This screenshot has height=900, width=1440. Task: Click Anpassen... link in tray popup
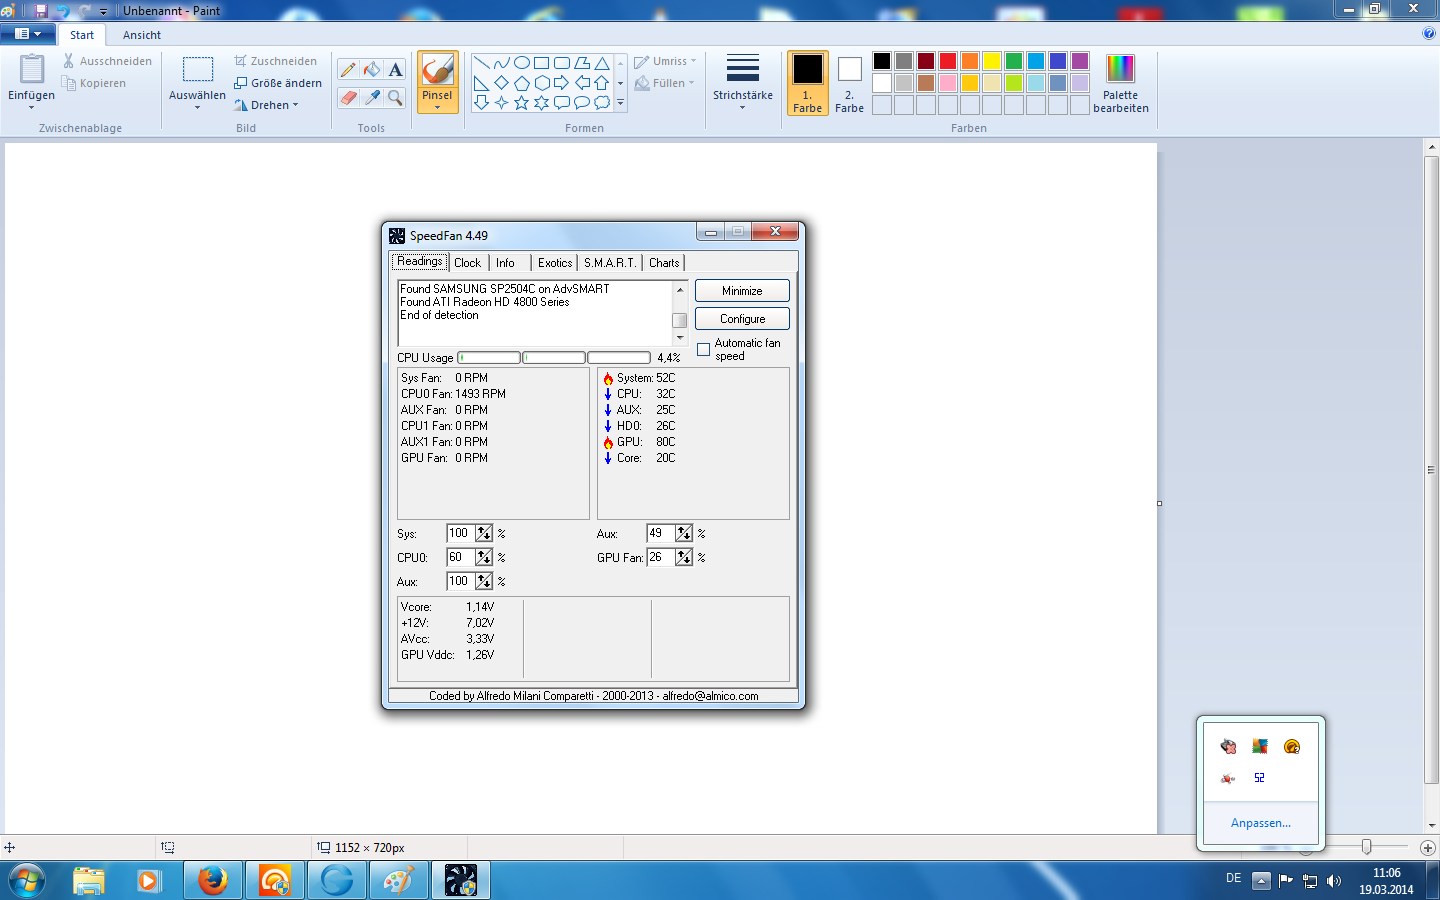[1261, 823]
